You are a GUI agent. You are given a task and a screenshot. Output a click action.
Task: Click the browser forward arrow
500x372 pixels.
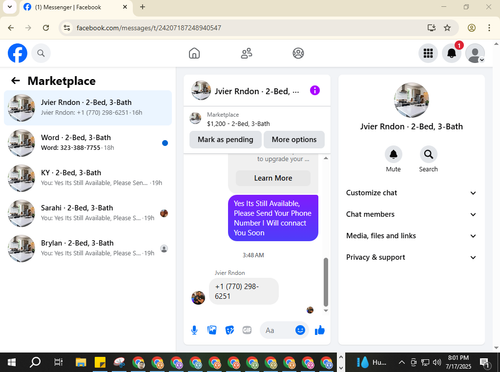(x=28, y=28)
